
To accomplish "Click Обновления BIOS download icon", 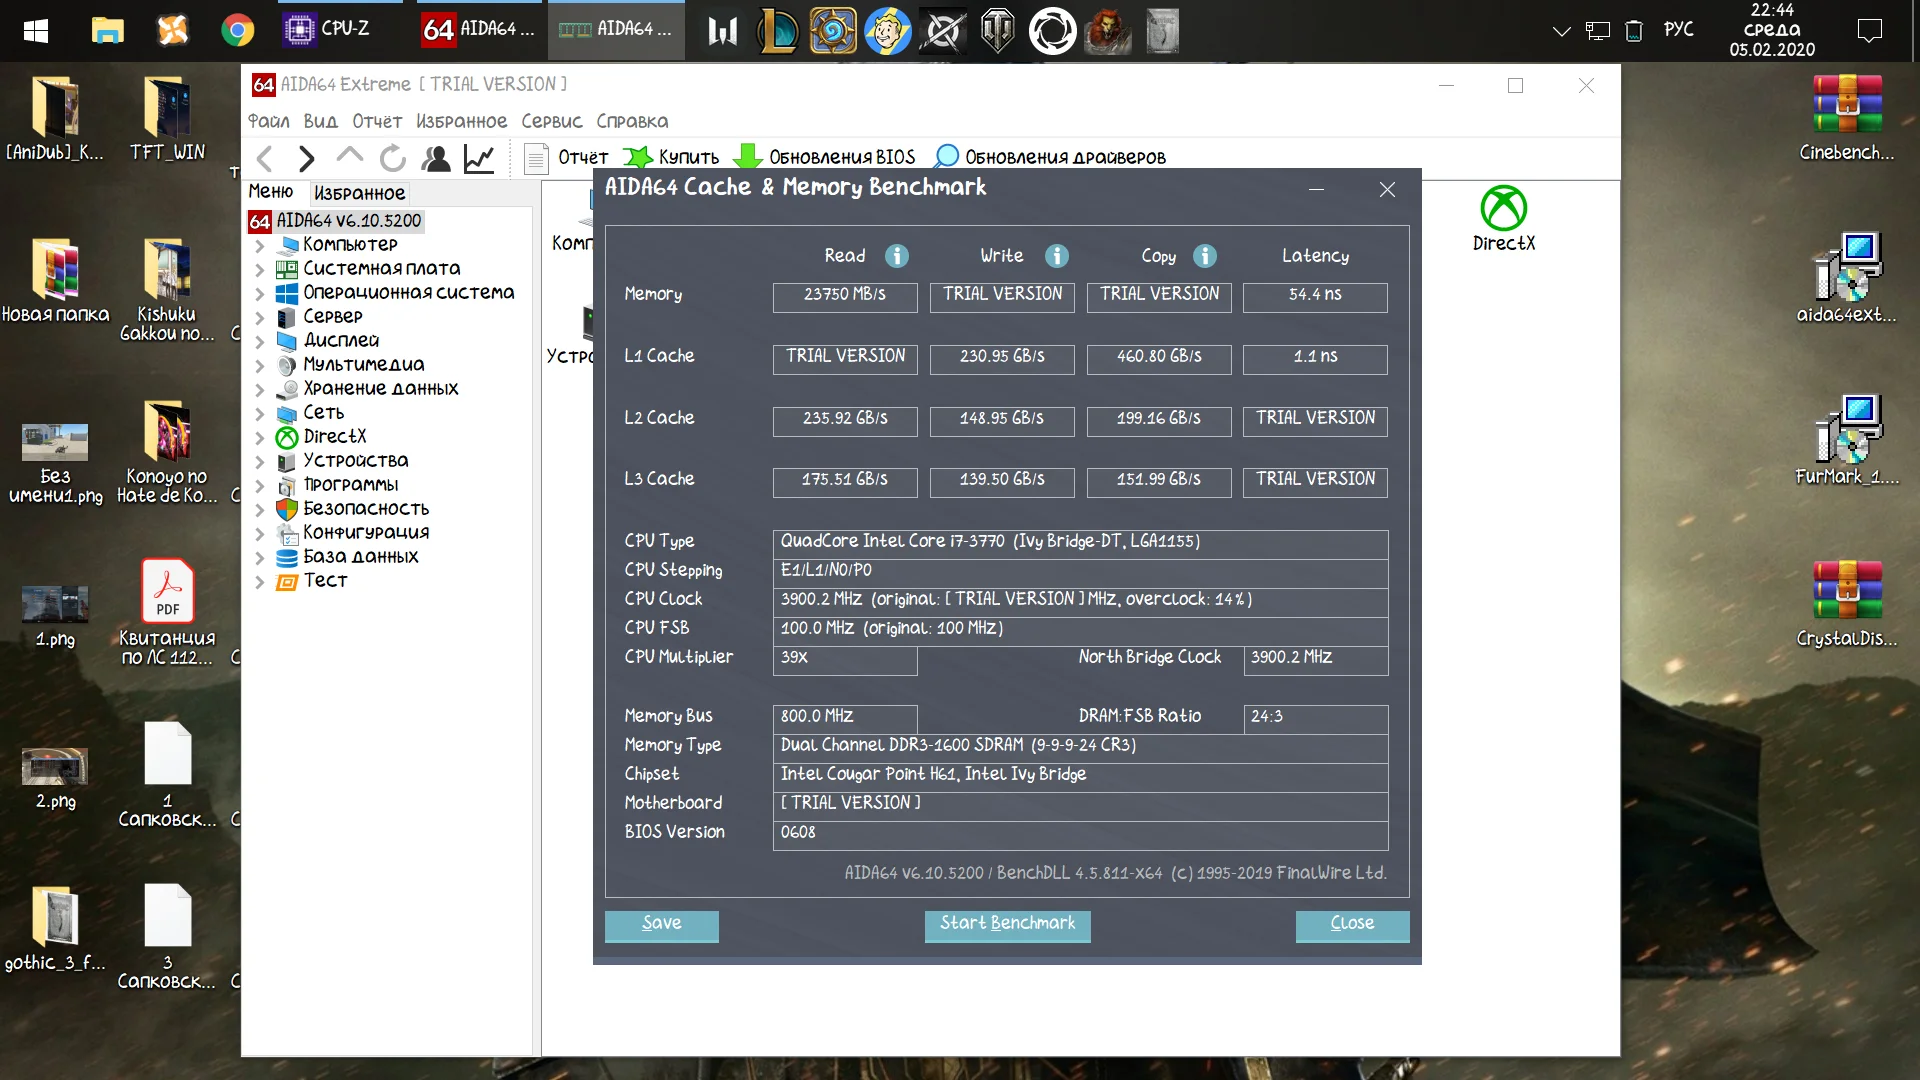I will coord(747,157).
